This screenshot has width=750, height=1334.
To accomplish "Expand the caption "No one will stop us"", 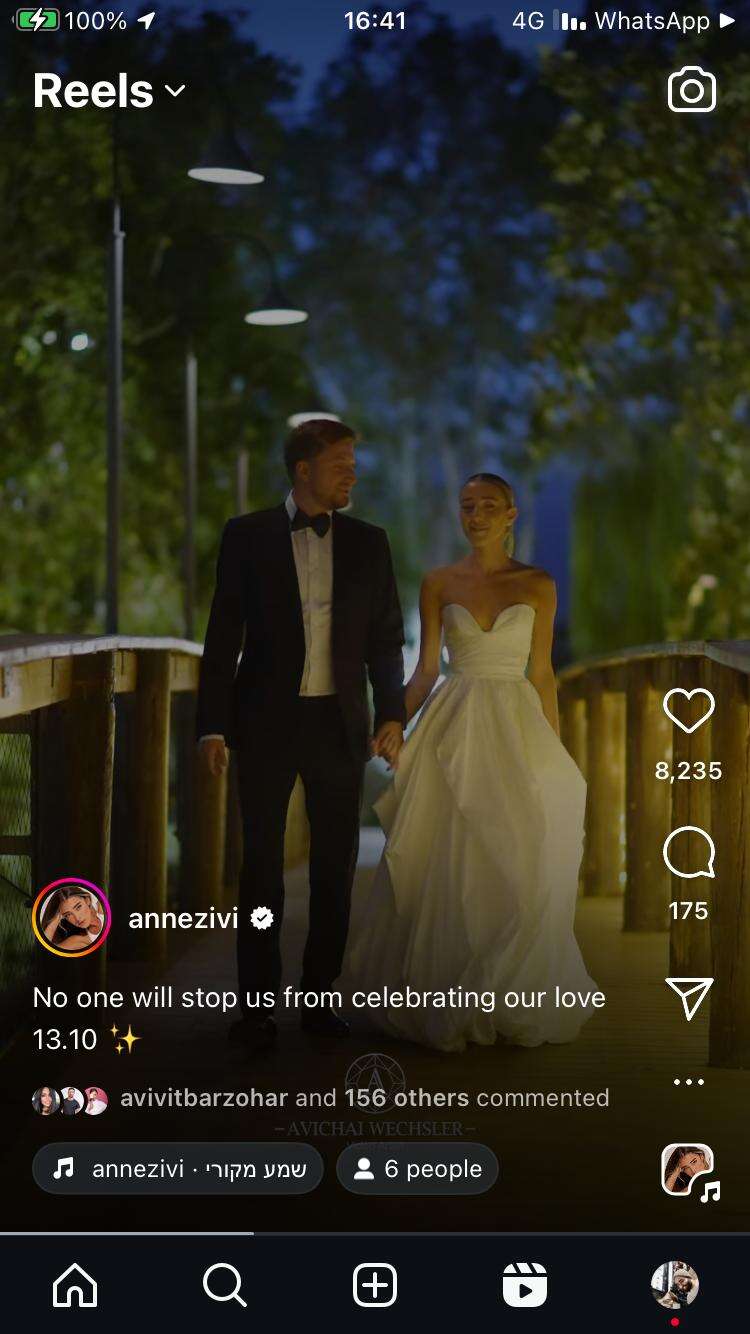I will point(319,1018).
